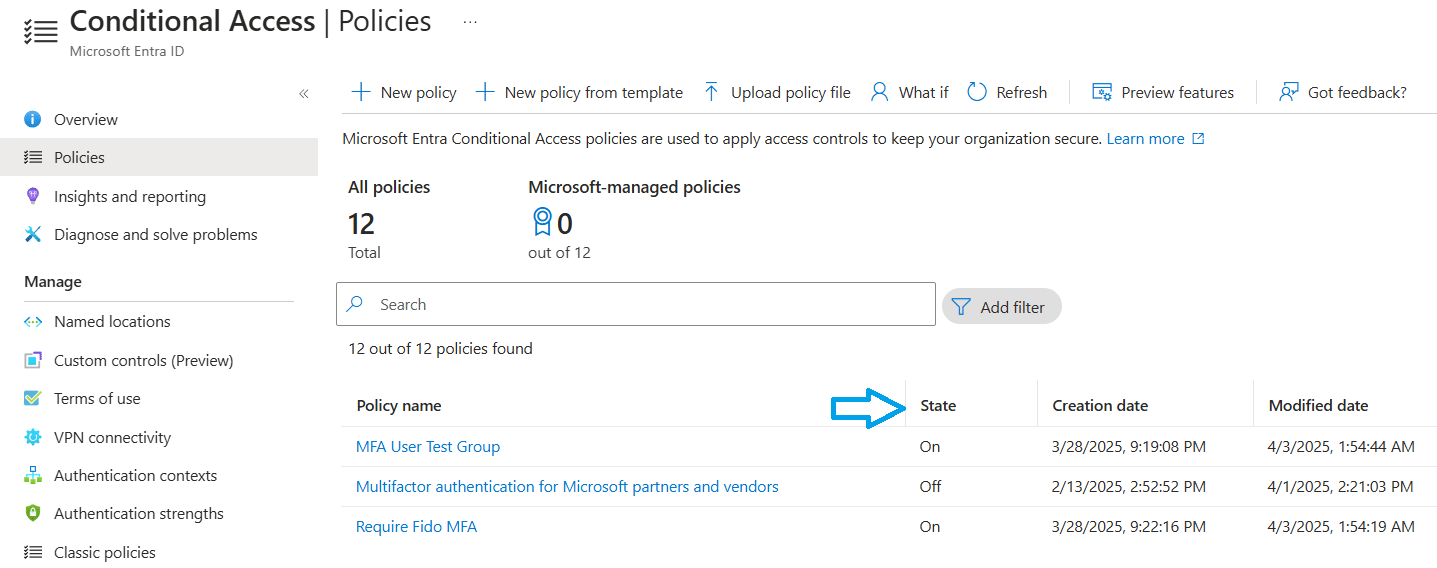Click the magnifier icon in Search box

click(355, 304)
